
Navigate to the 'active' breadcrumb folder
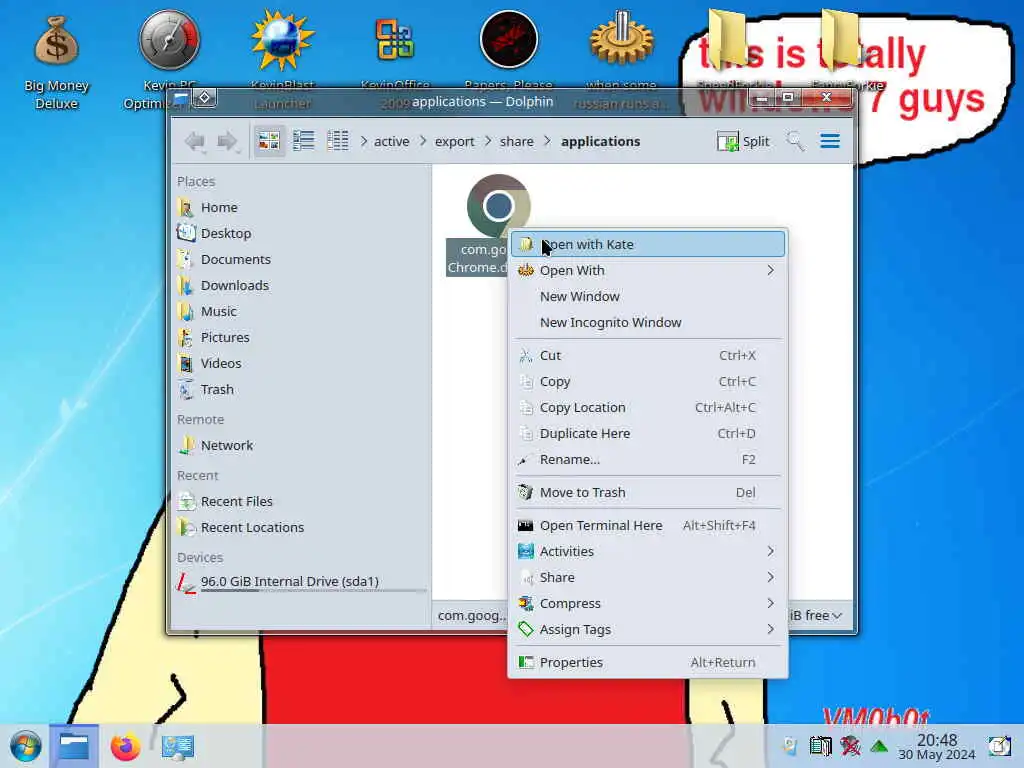click(391, 142)
